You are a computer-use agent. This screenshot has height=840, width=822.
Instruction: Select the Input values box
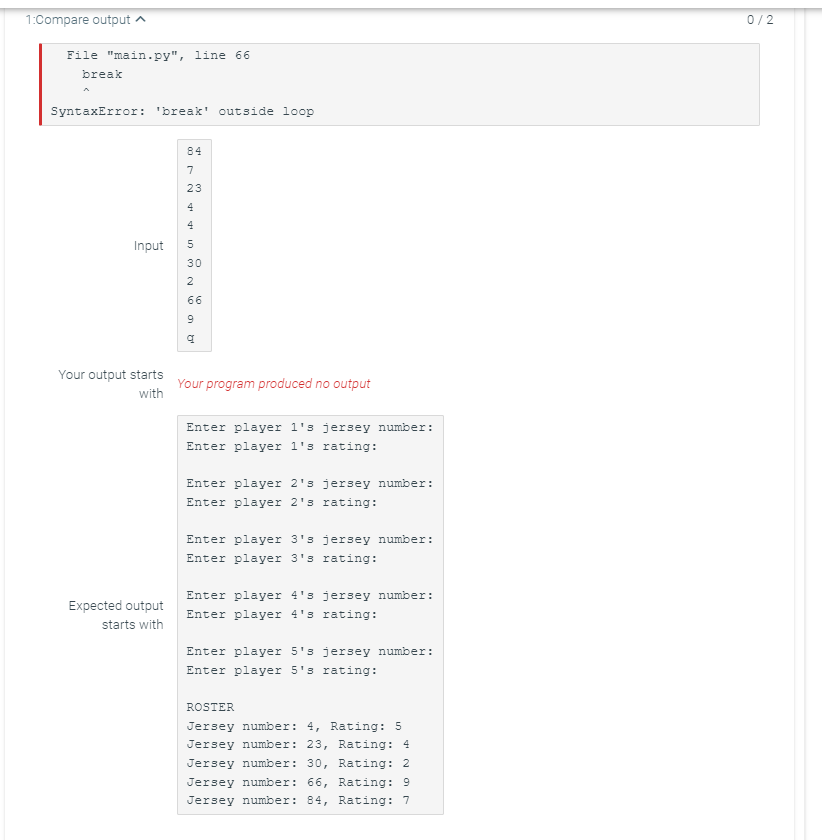tap(195, 245)
